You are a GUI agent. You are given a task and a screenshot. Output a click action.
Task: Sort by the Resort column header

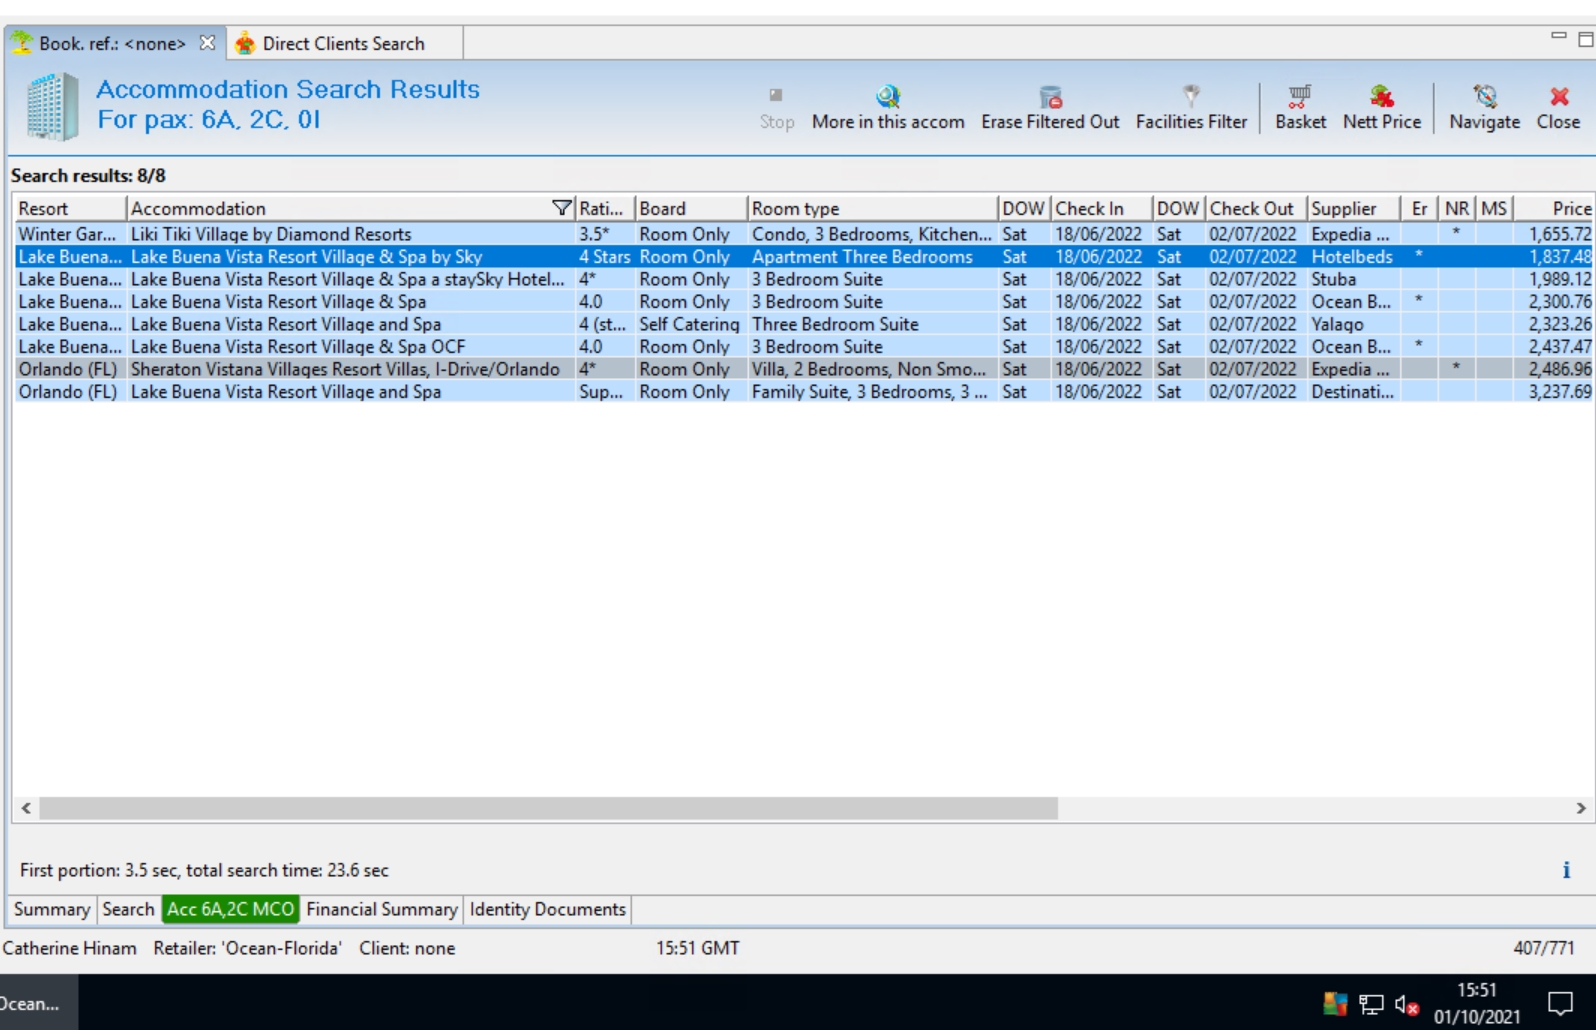pos(70,208)
